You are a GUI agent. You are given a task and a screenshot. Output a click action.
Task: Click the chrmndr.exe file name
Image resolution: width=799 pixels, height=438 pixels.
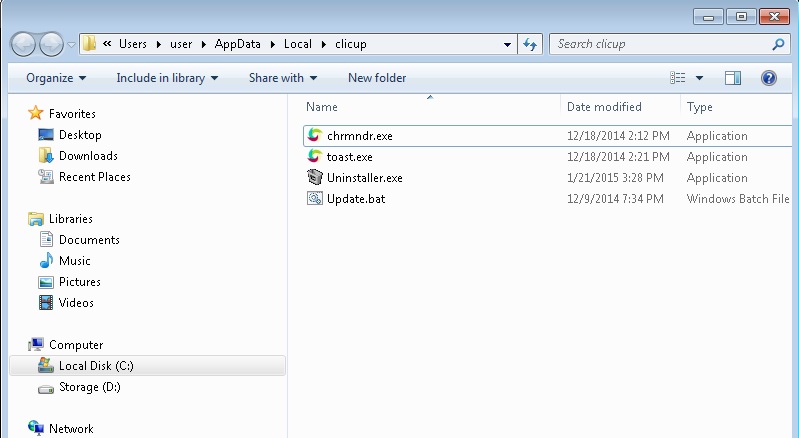pyautogui.click(x=360, y=136)
